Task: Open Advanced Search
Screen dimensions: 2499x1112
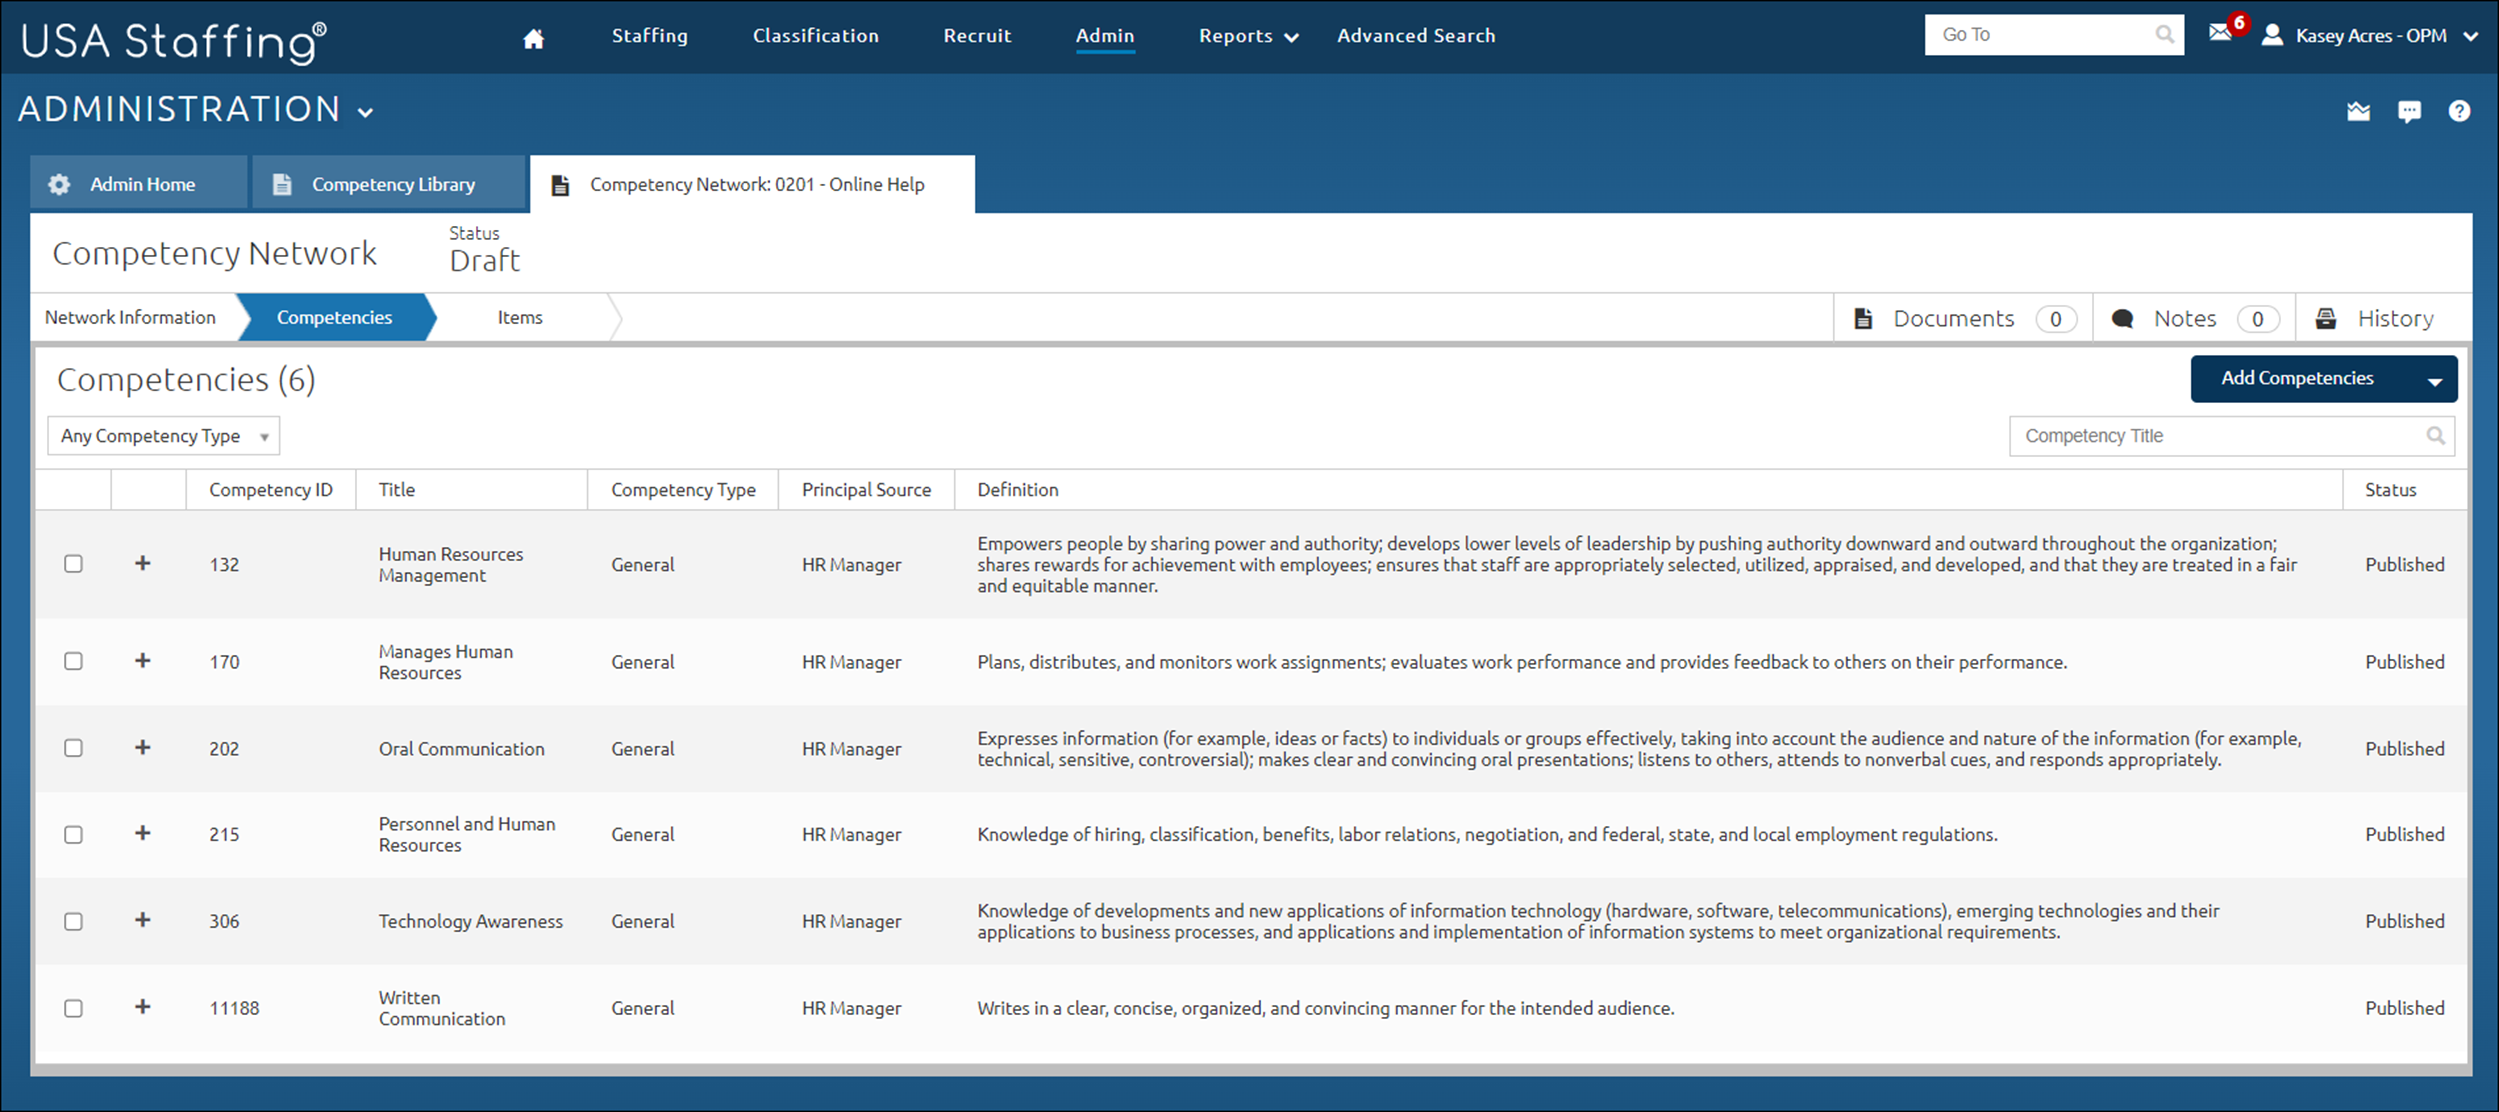Action: click(1416, 34)
